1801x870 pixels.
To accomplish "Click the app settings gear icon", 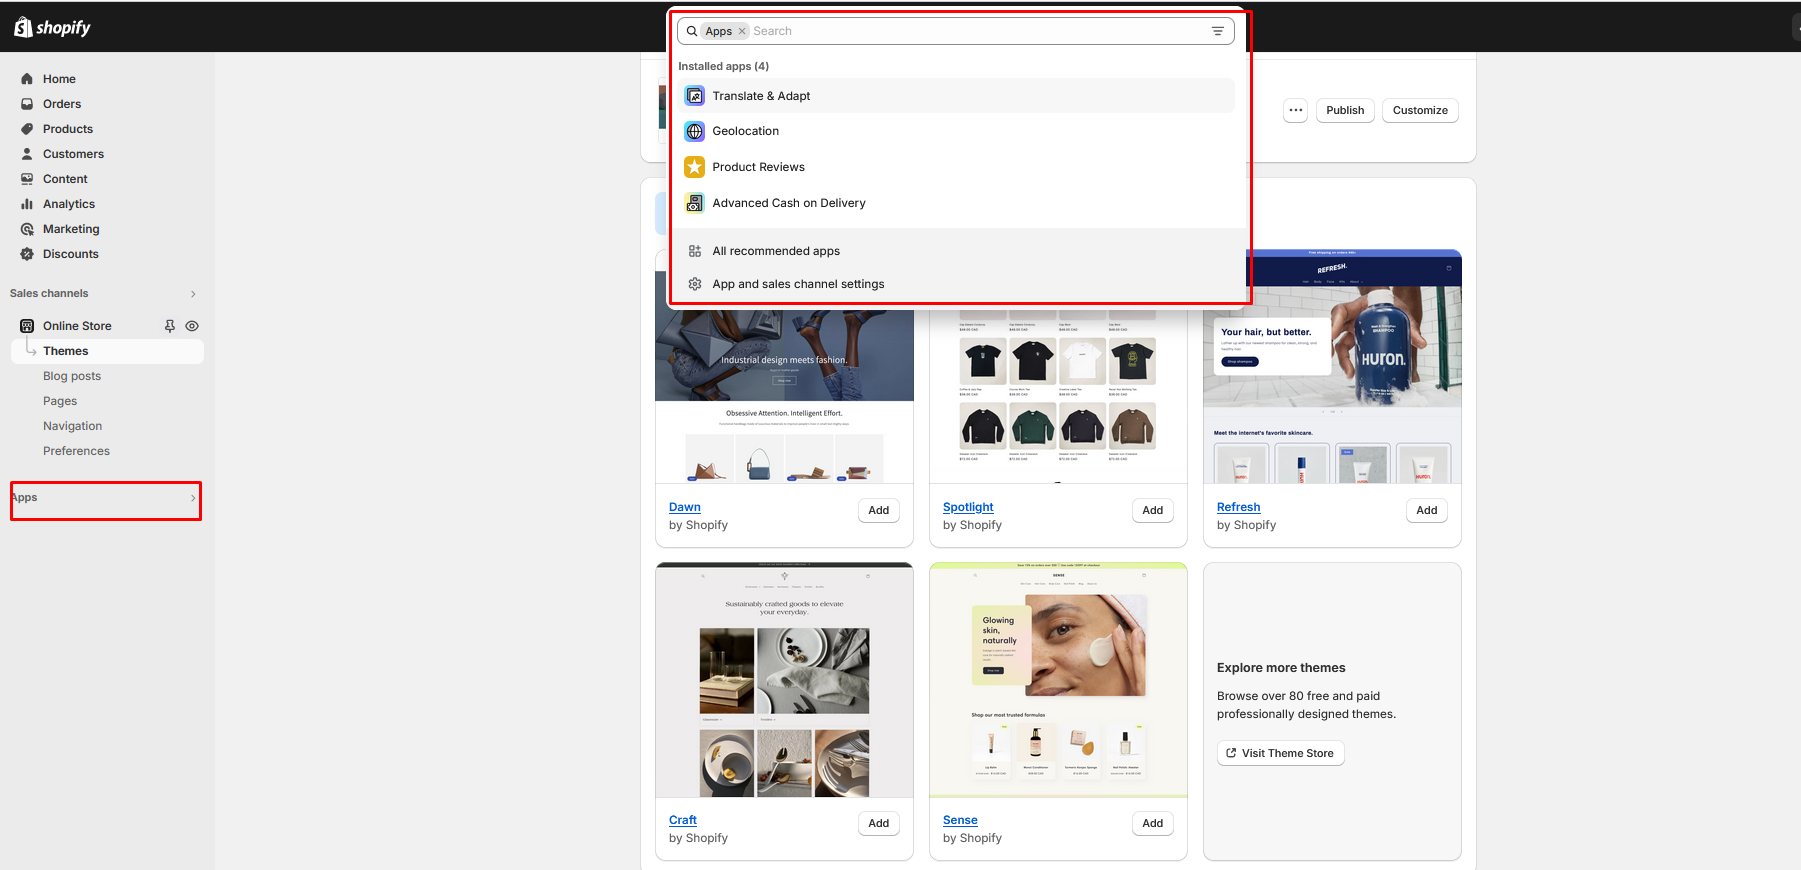I will pos(695,284).
